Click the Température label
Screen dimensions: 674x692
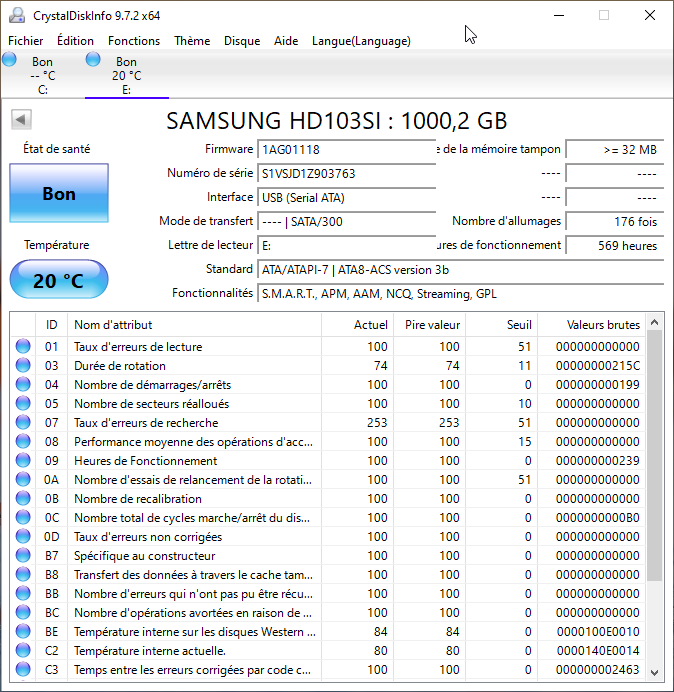coord(56,245)
